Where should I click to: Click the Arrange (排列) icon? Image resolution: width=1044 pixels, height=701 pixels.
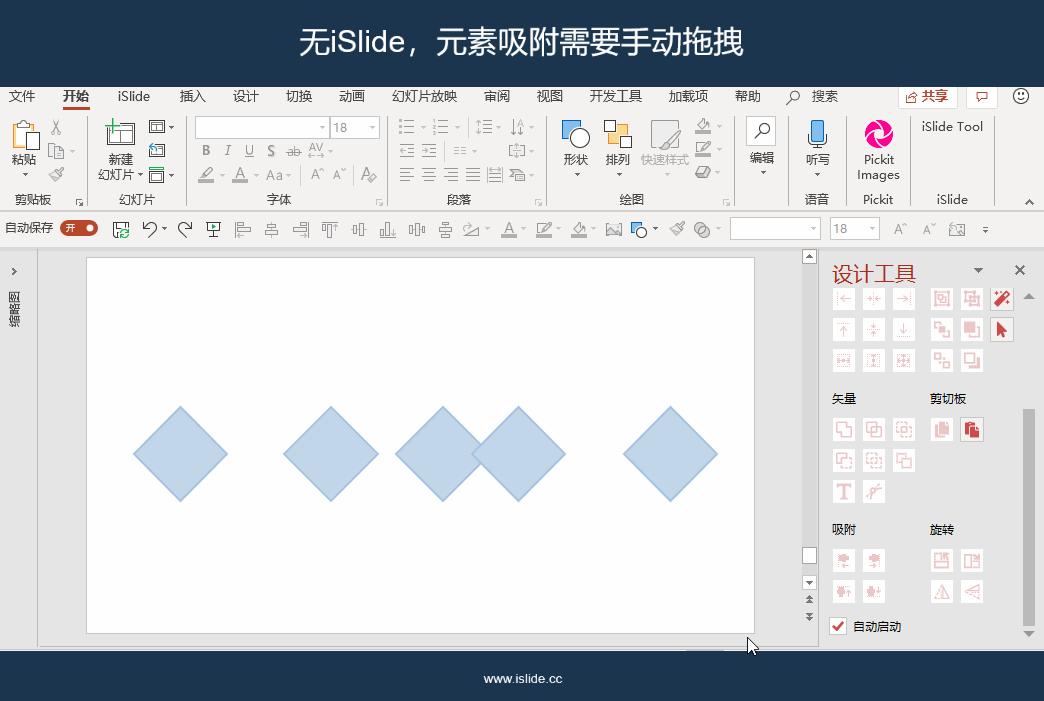(x=617, y=134)
